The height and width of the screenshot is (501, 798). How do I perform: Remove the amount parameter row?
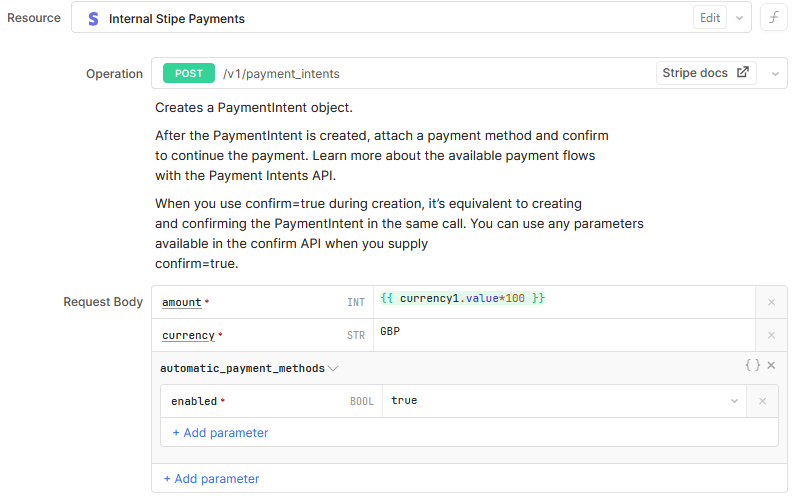coord(771,302)
